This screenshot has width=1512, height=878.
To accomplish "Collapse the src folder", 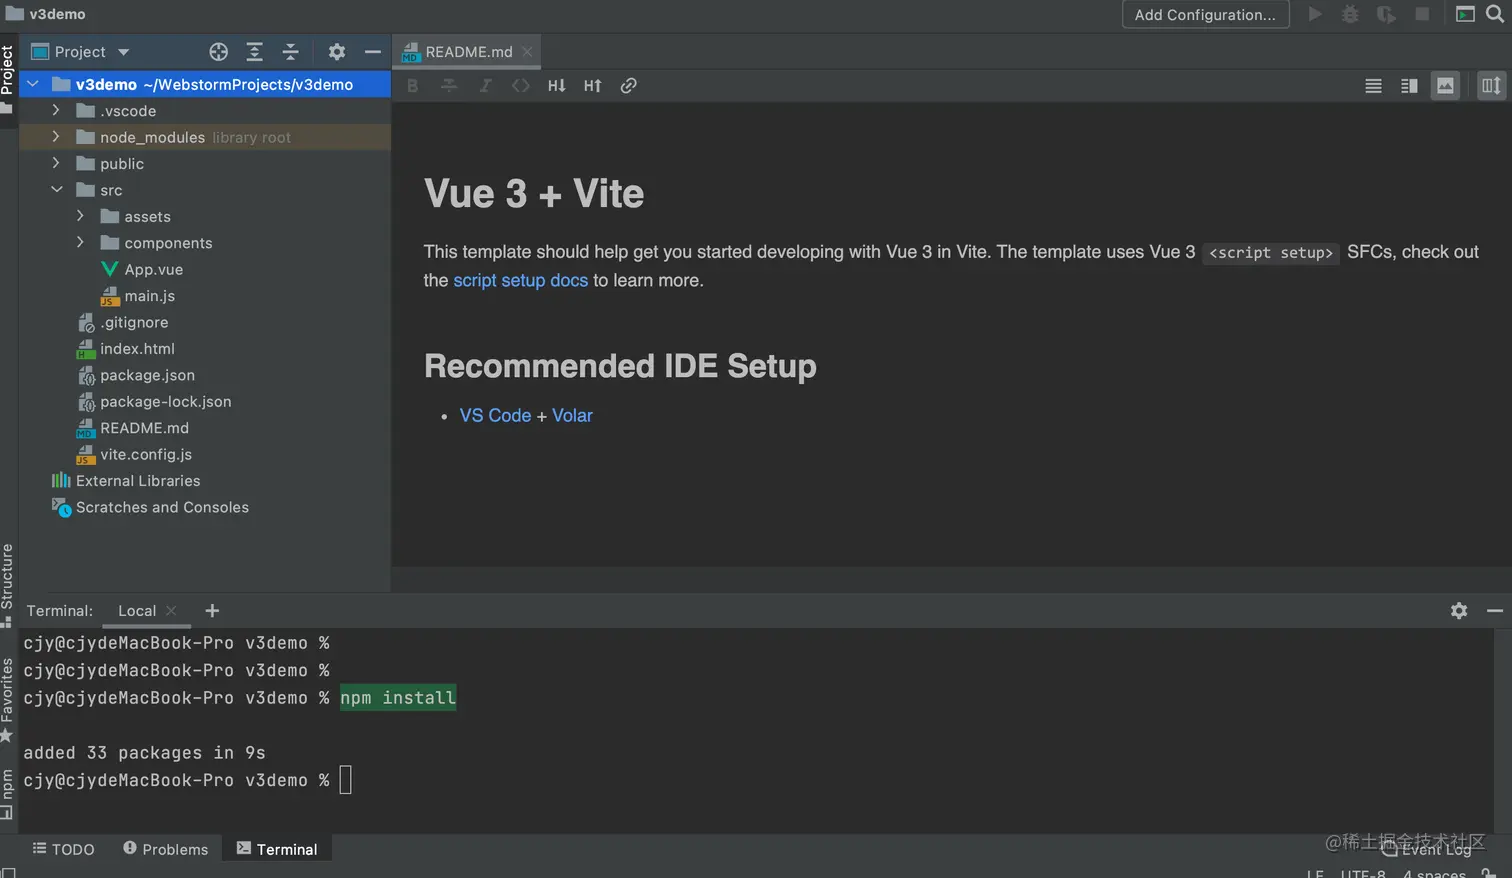I will click(x=57, y=190).
